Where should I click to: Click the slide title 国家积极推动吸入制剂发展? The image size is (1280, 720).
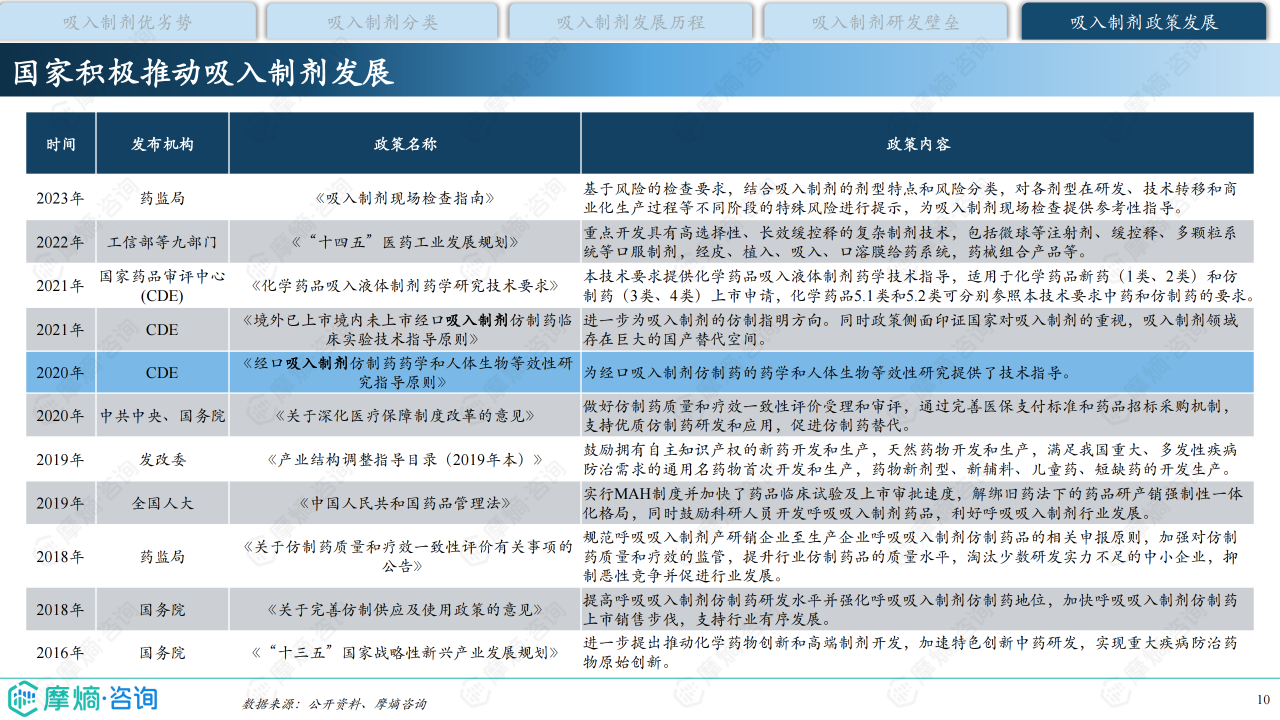(203, 72)
